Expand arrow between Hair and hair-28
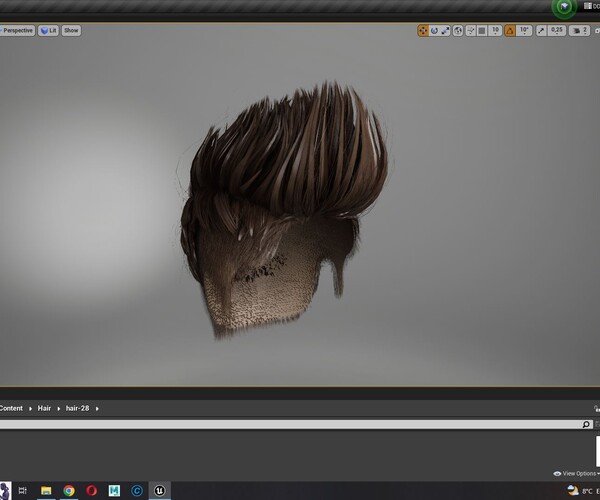This screenshot has height=500, width=600. pos(59,409)
